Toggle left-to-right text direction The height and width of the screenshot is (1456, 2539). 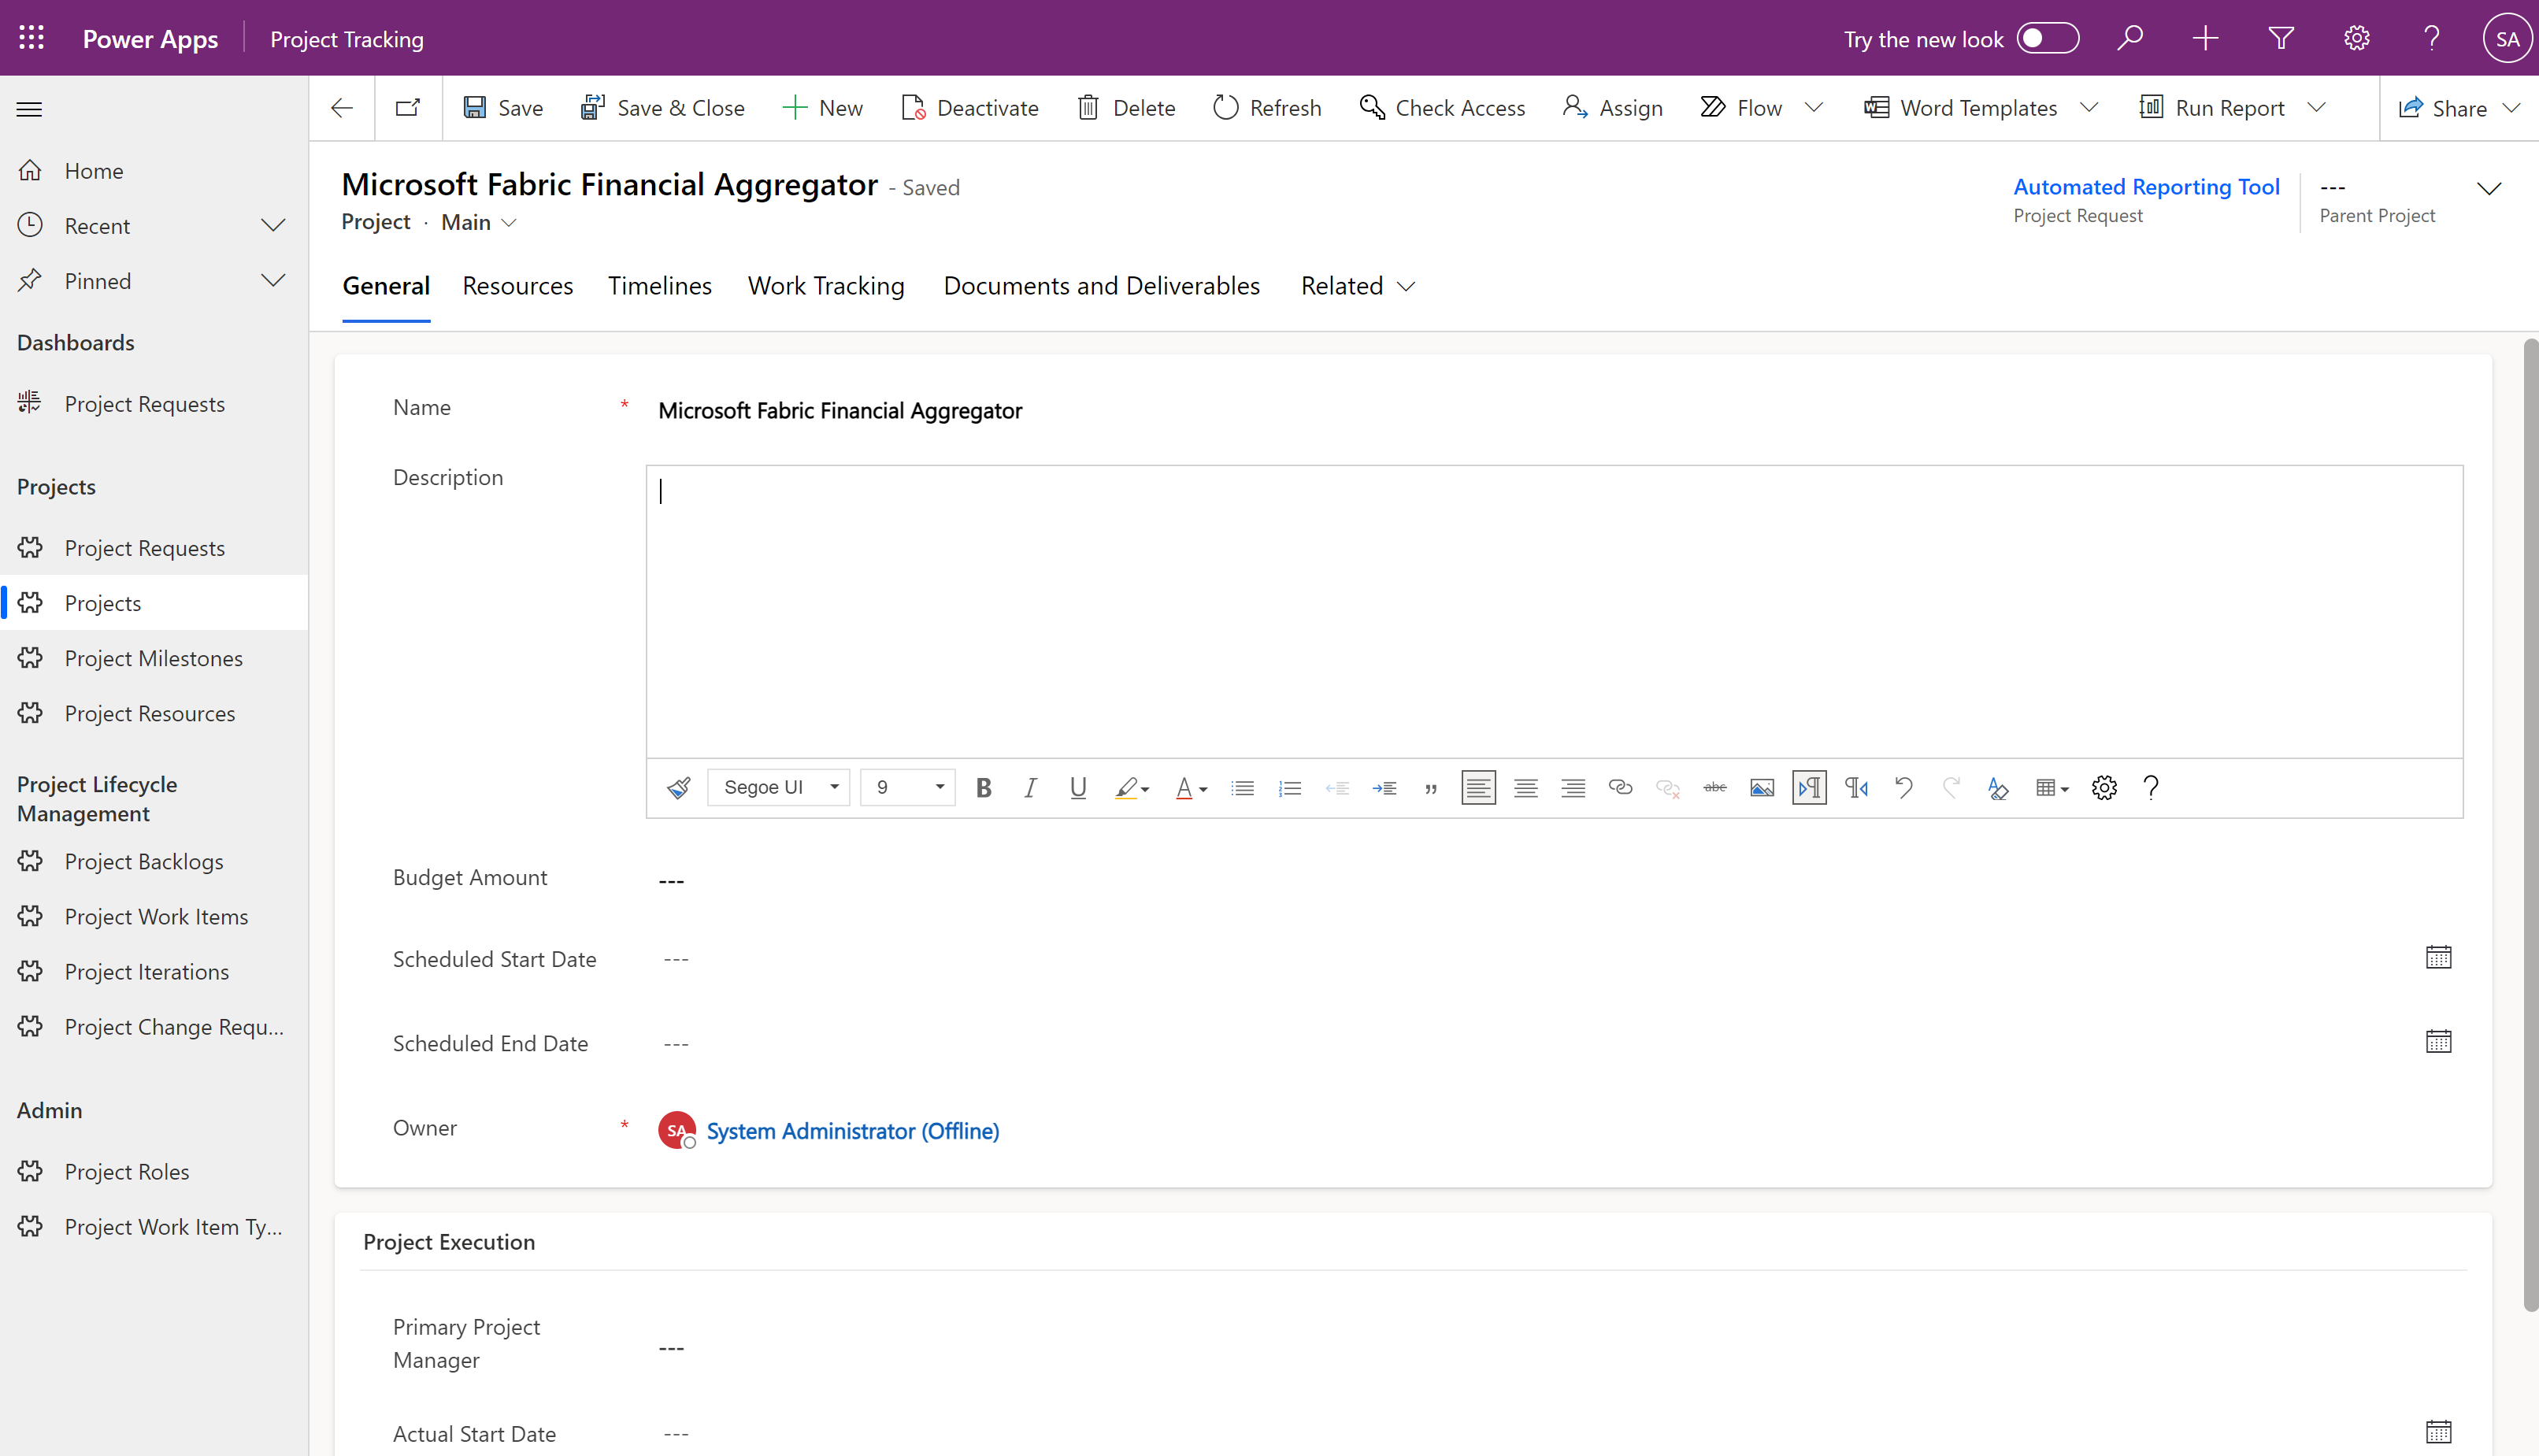(x=1809, y=788)
